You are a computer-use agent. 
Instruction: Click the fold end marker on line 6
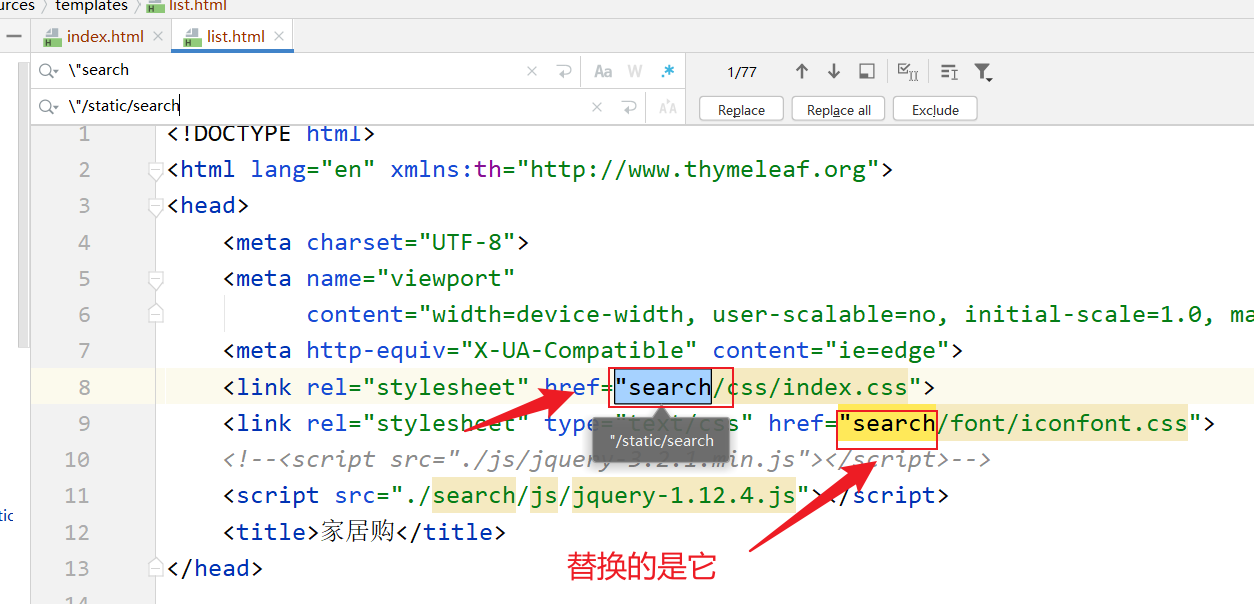pos(155,314)
